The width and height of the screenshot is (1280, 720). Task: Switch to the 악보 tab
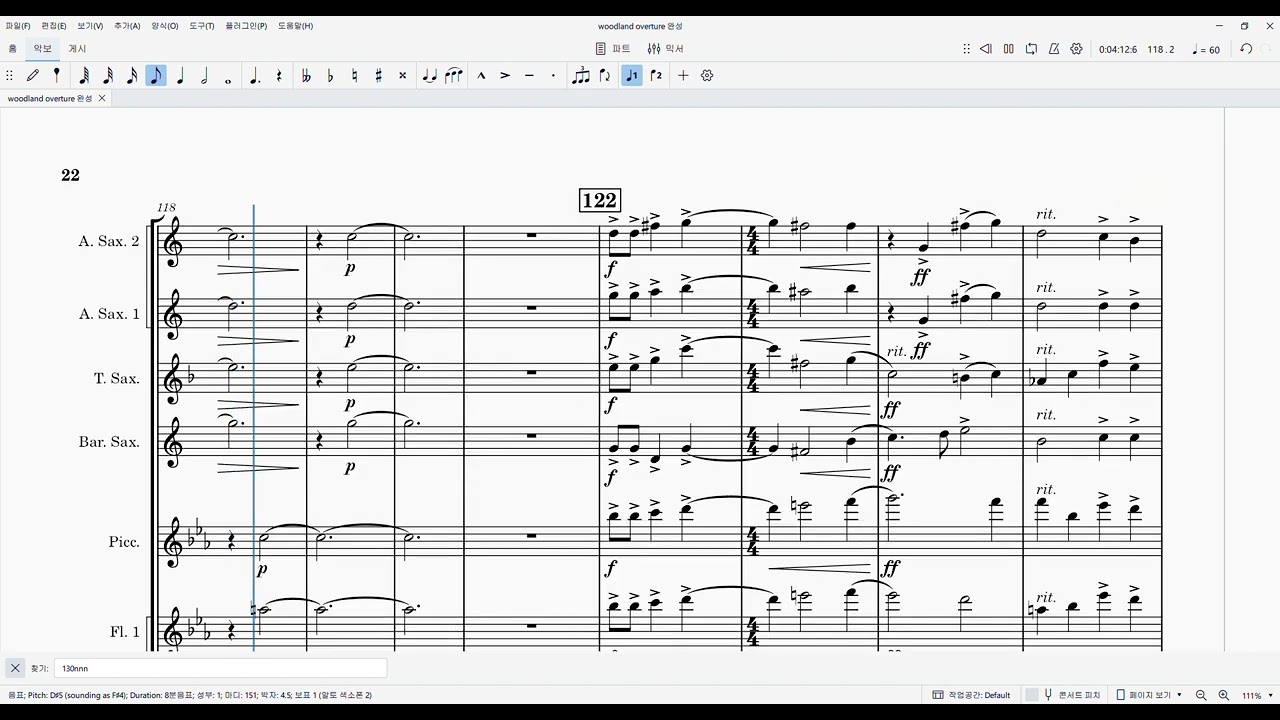click(x=43, y=48)
